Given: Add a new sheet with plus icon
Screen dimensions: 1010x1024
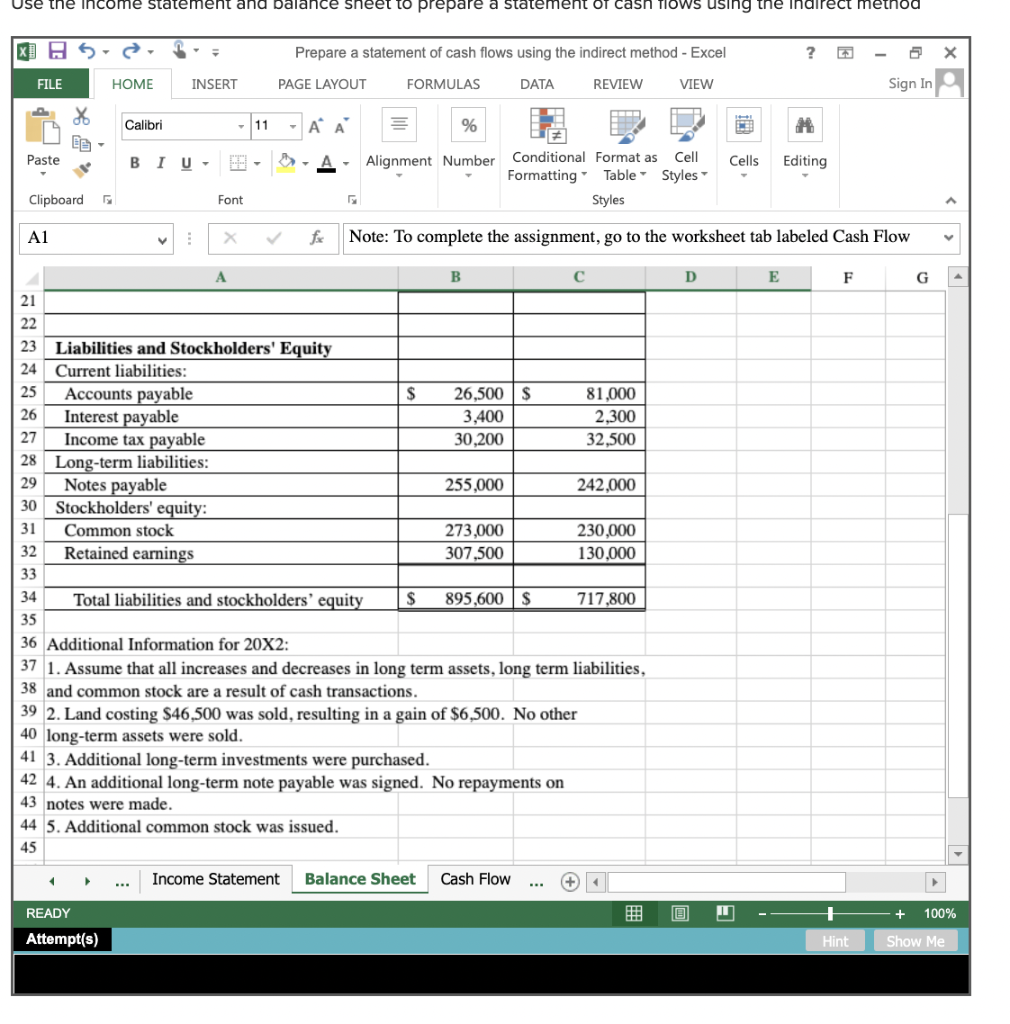Looking at the screenshot, I should 570,882.
